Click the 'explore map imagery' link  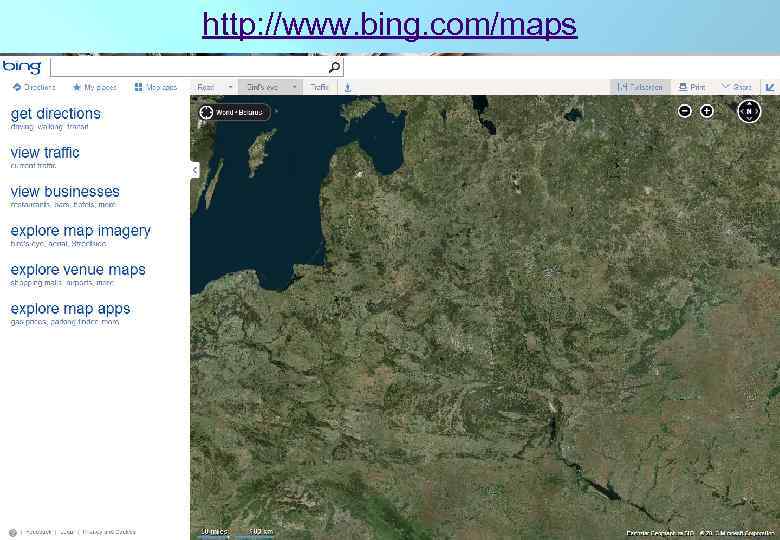tap(80, 231)
